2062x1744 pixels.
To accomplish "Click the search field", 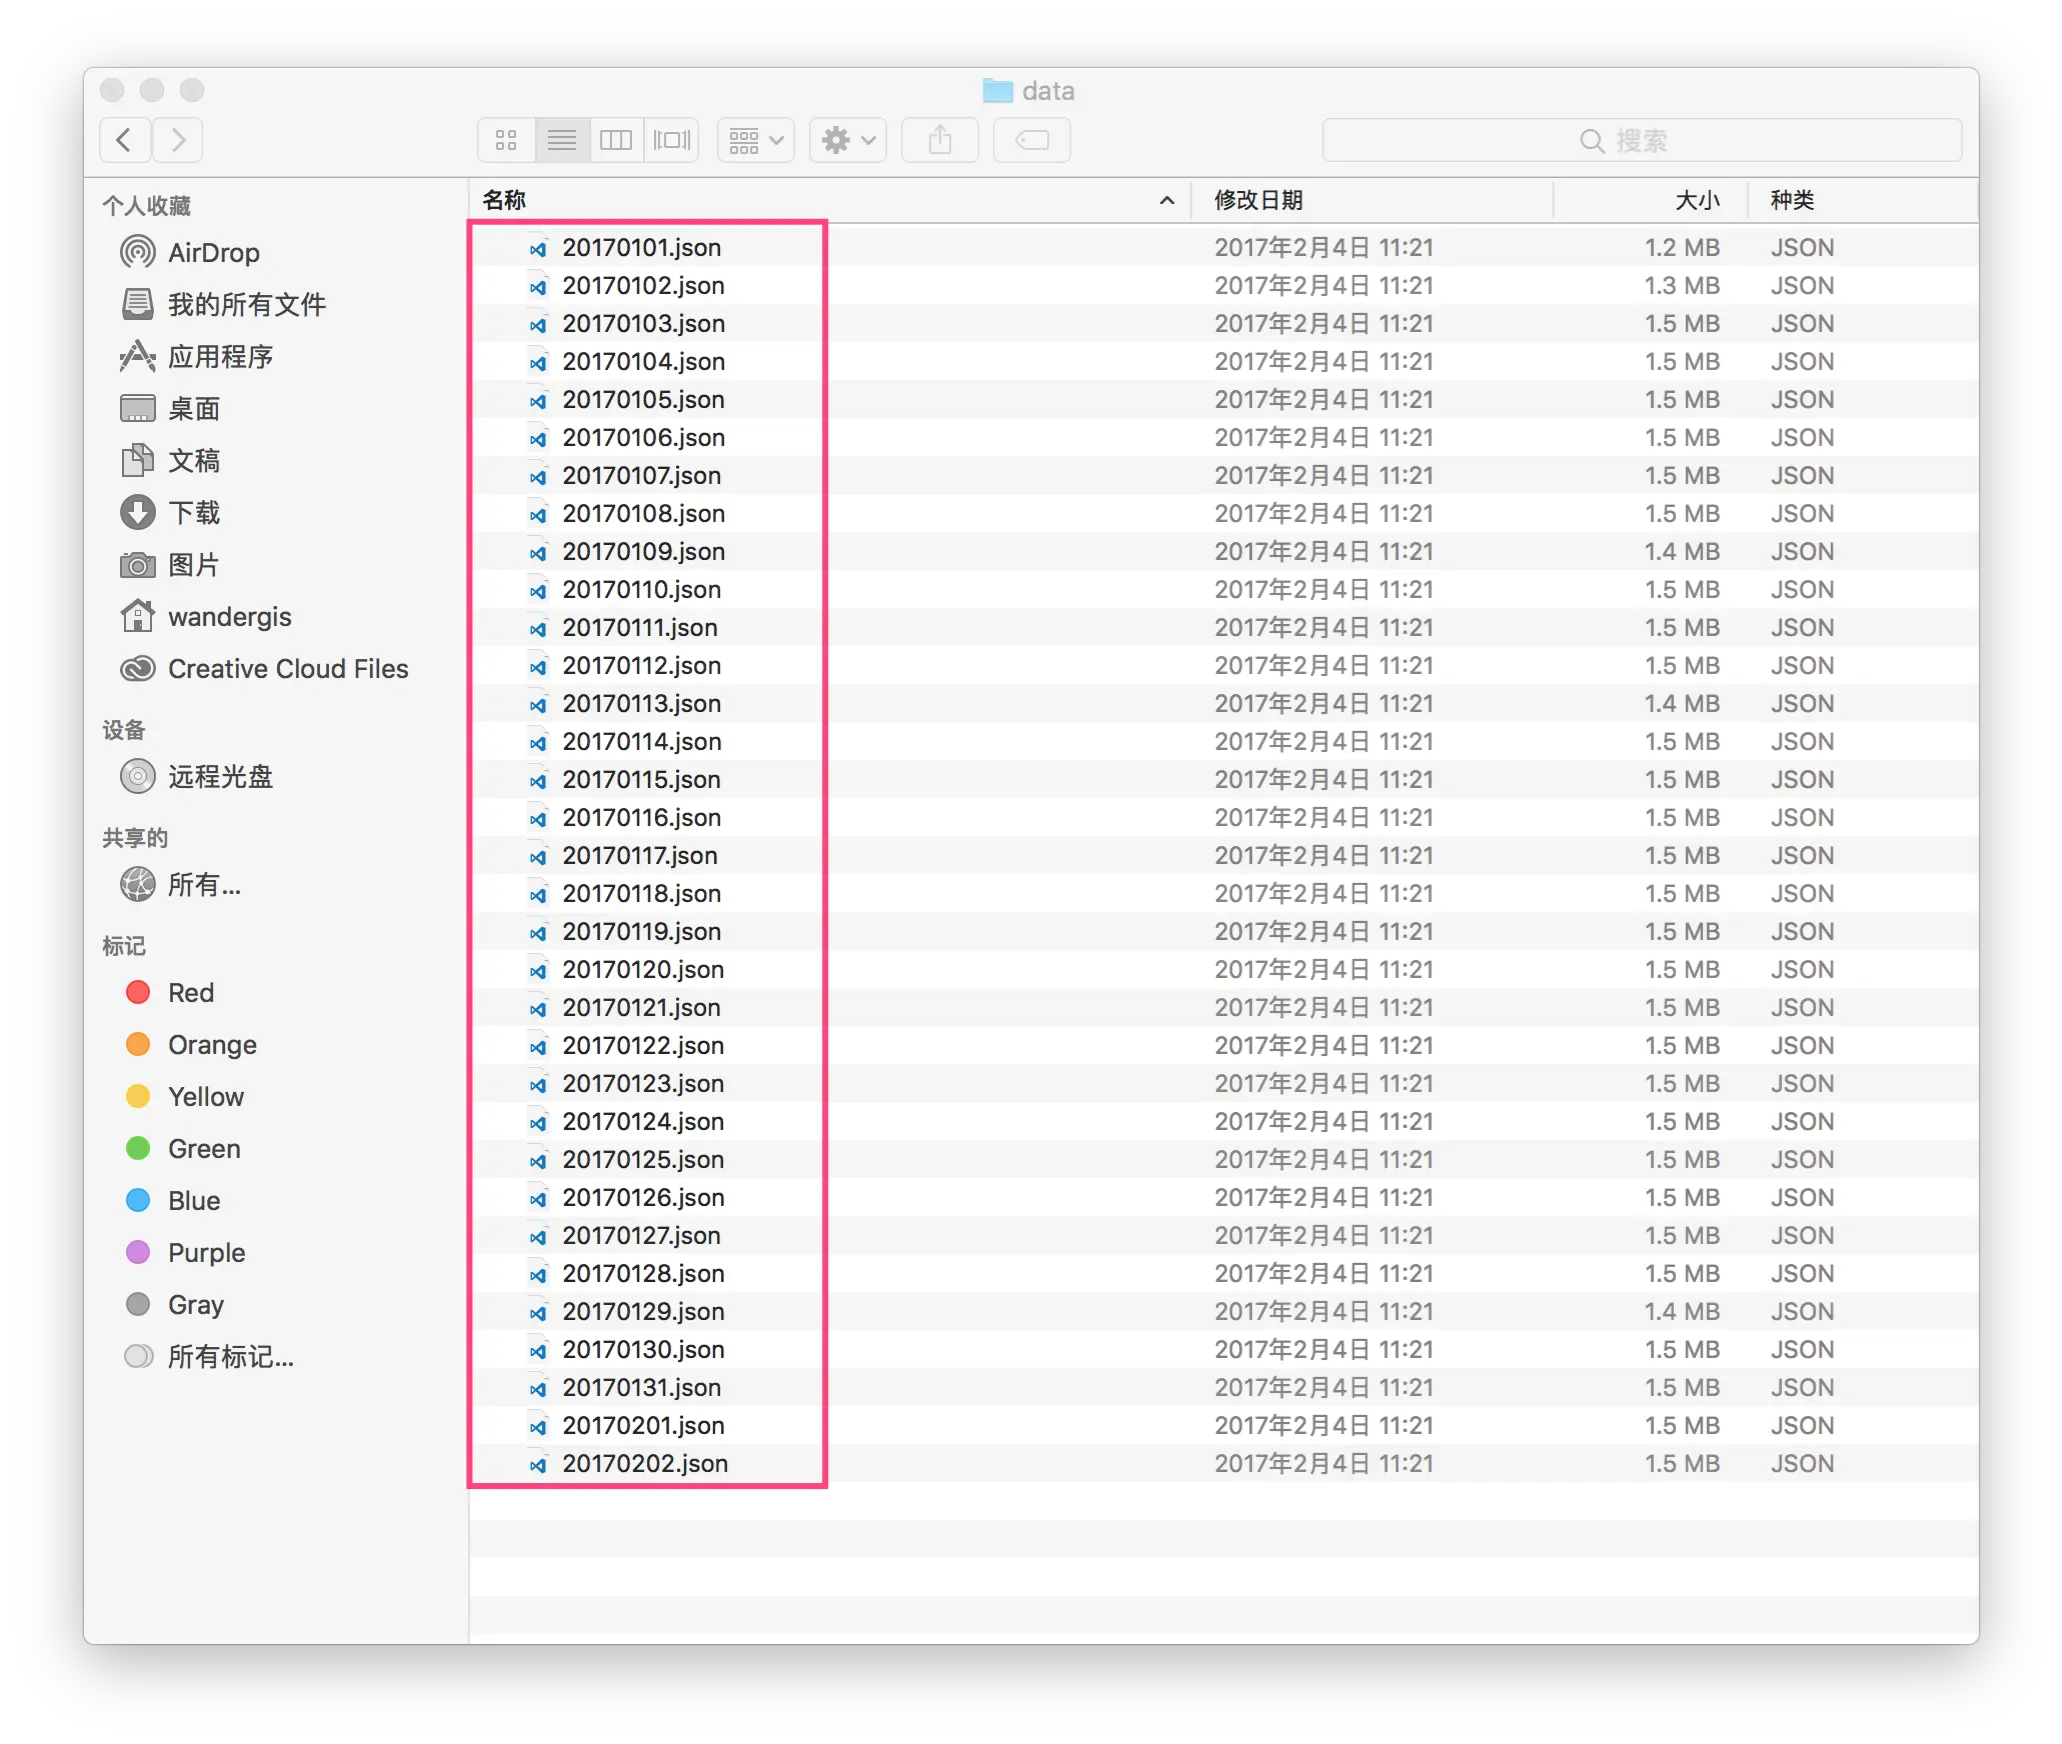I will (x=1640, y=140).
